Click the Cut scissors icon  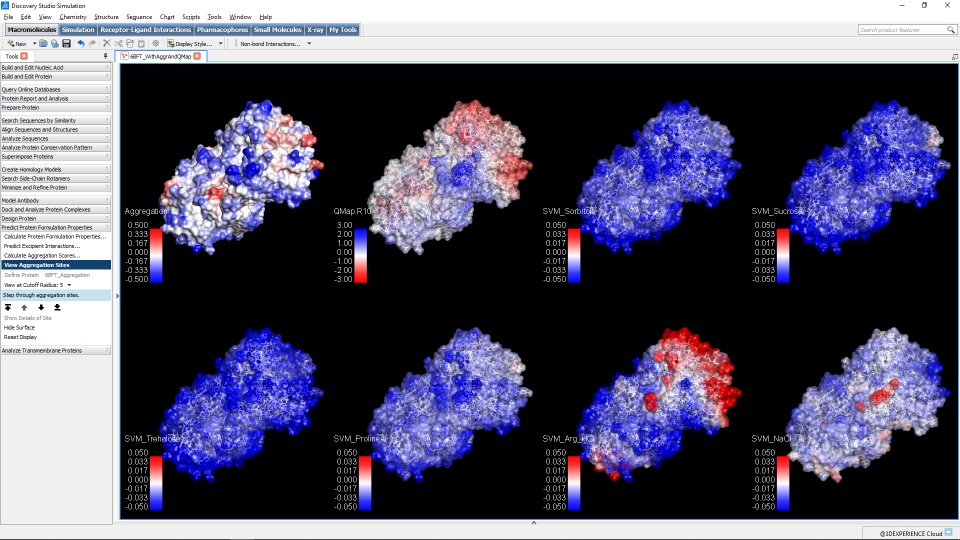click(x=118, y=43)
